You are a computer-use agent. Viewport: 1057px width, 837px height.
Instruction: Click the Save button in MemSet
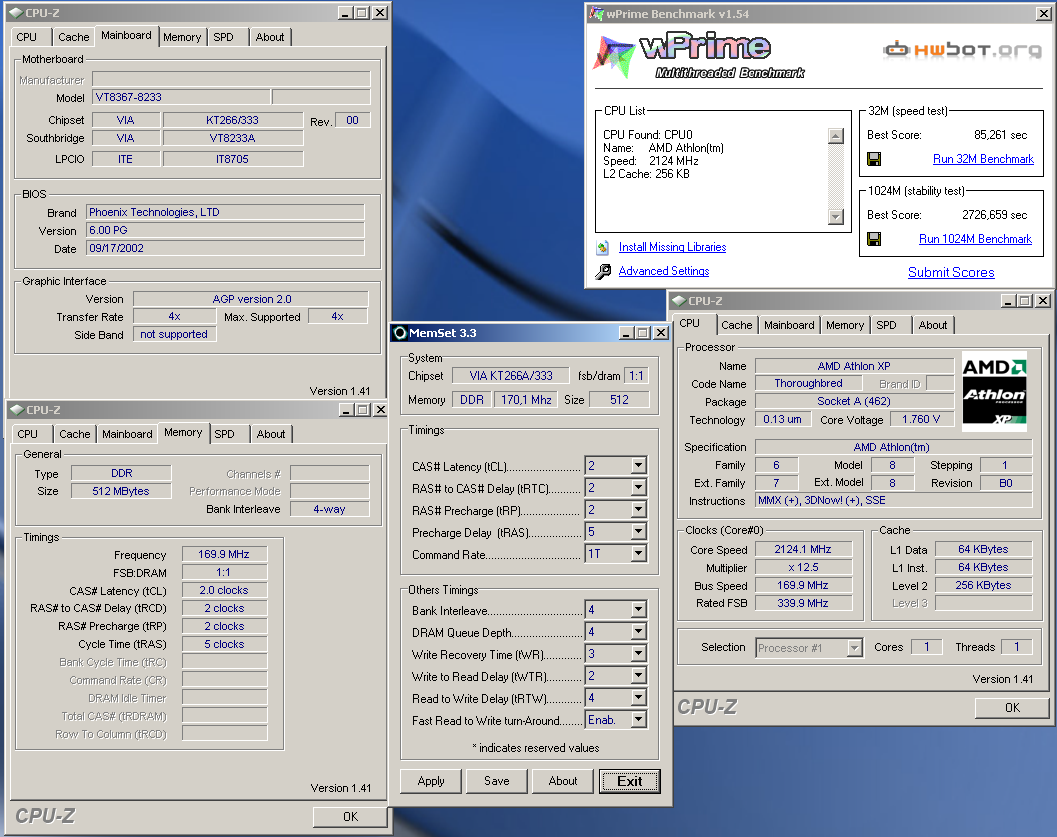[496, 781]
